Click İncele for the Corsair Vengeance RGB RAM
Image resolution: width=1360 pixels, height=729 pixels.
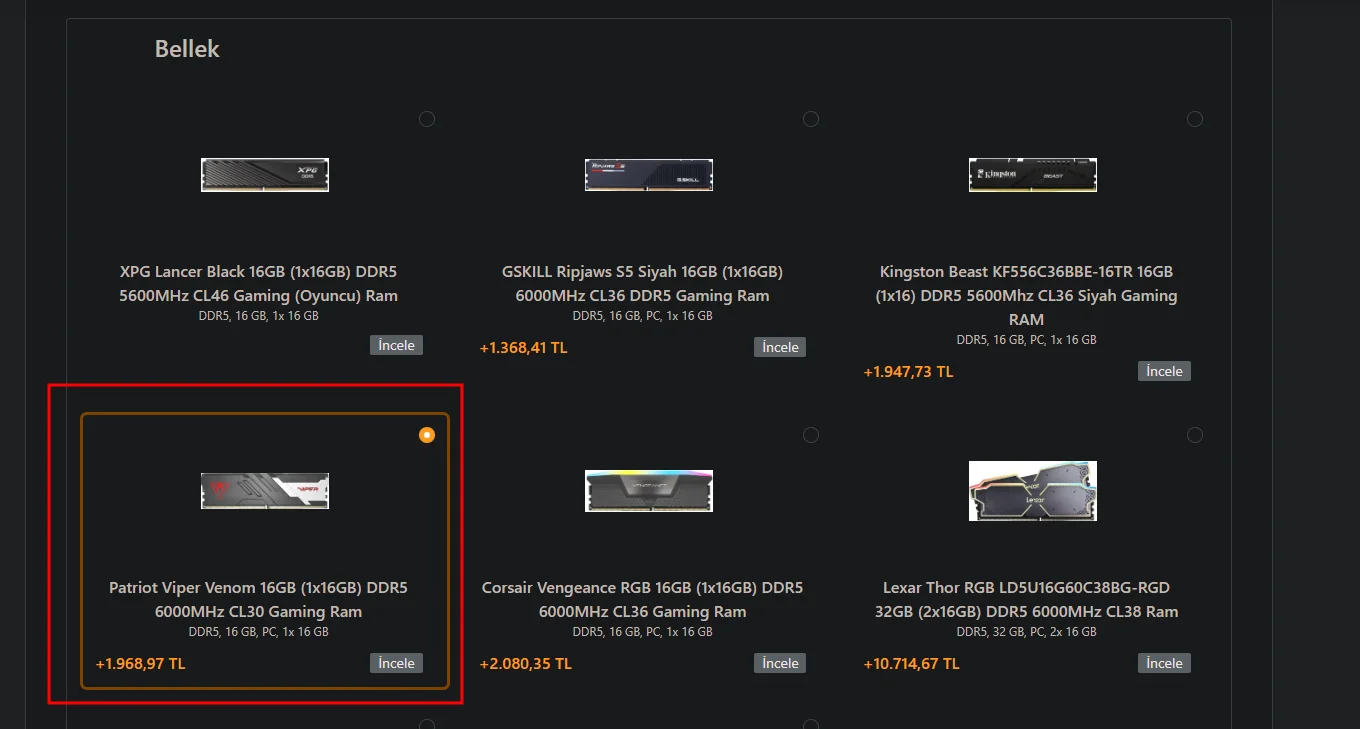[x=781, y=663]
